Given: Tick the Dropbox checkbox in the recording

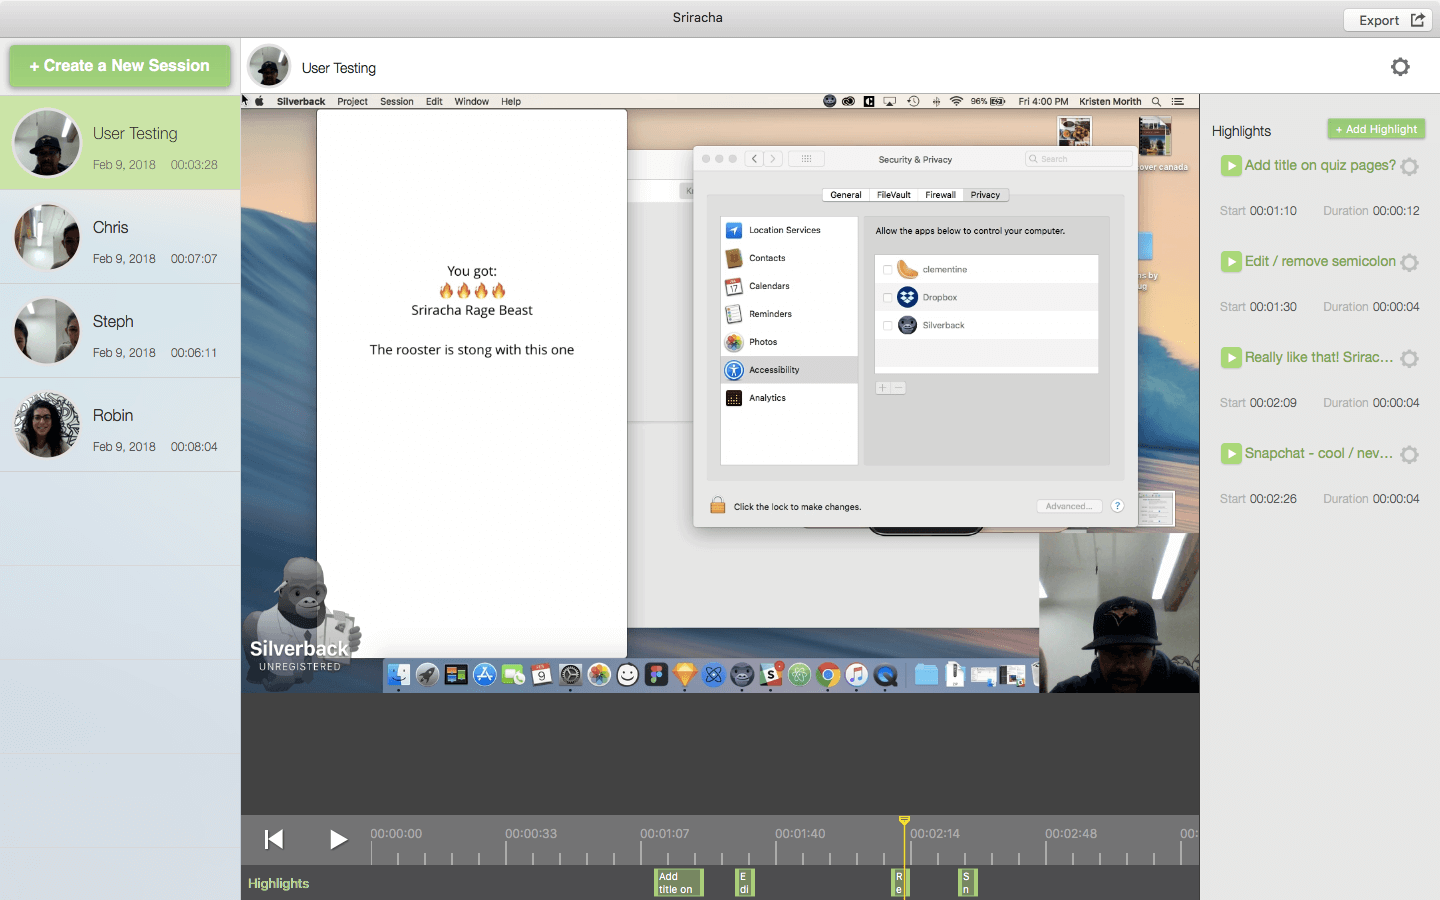Looking at the screenshot, I should tap(887, 298).
